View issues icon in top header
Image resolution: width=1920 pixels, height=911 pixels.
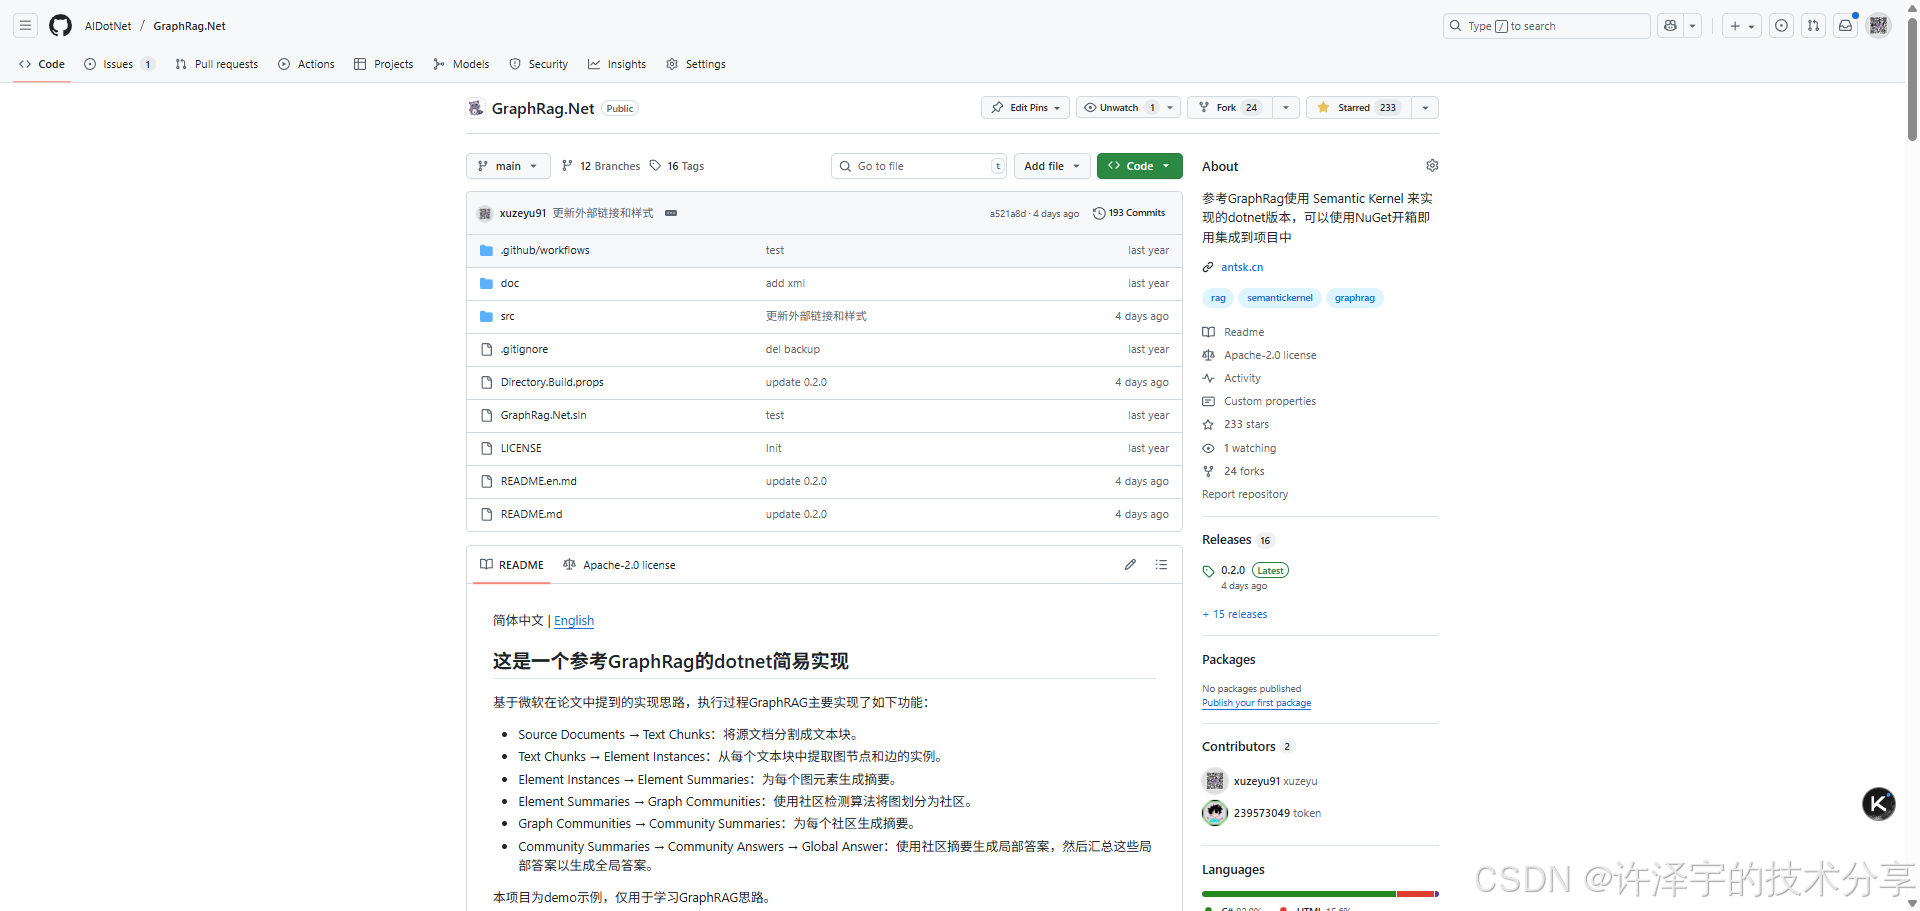(x=1781, y=26)
